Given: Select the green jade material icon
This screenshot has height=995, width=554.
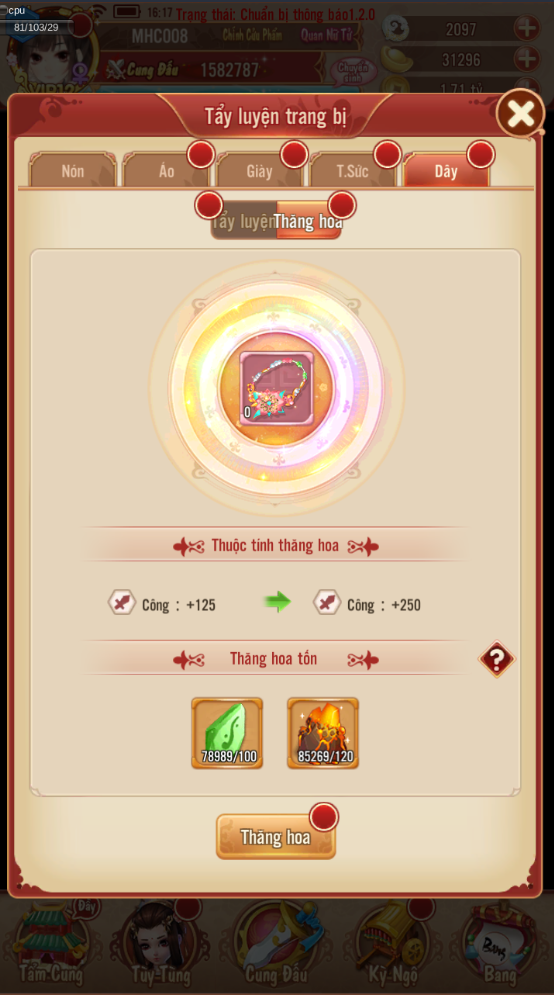Looking at the screenshot, I should tap(227, 733).
